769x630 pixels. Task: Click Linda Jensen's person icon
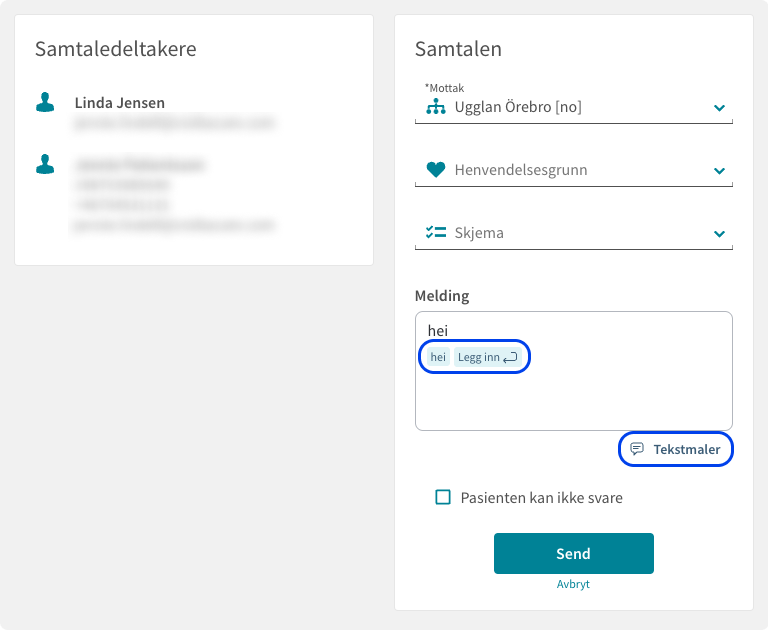(45, 102)
